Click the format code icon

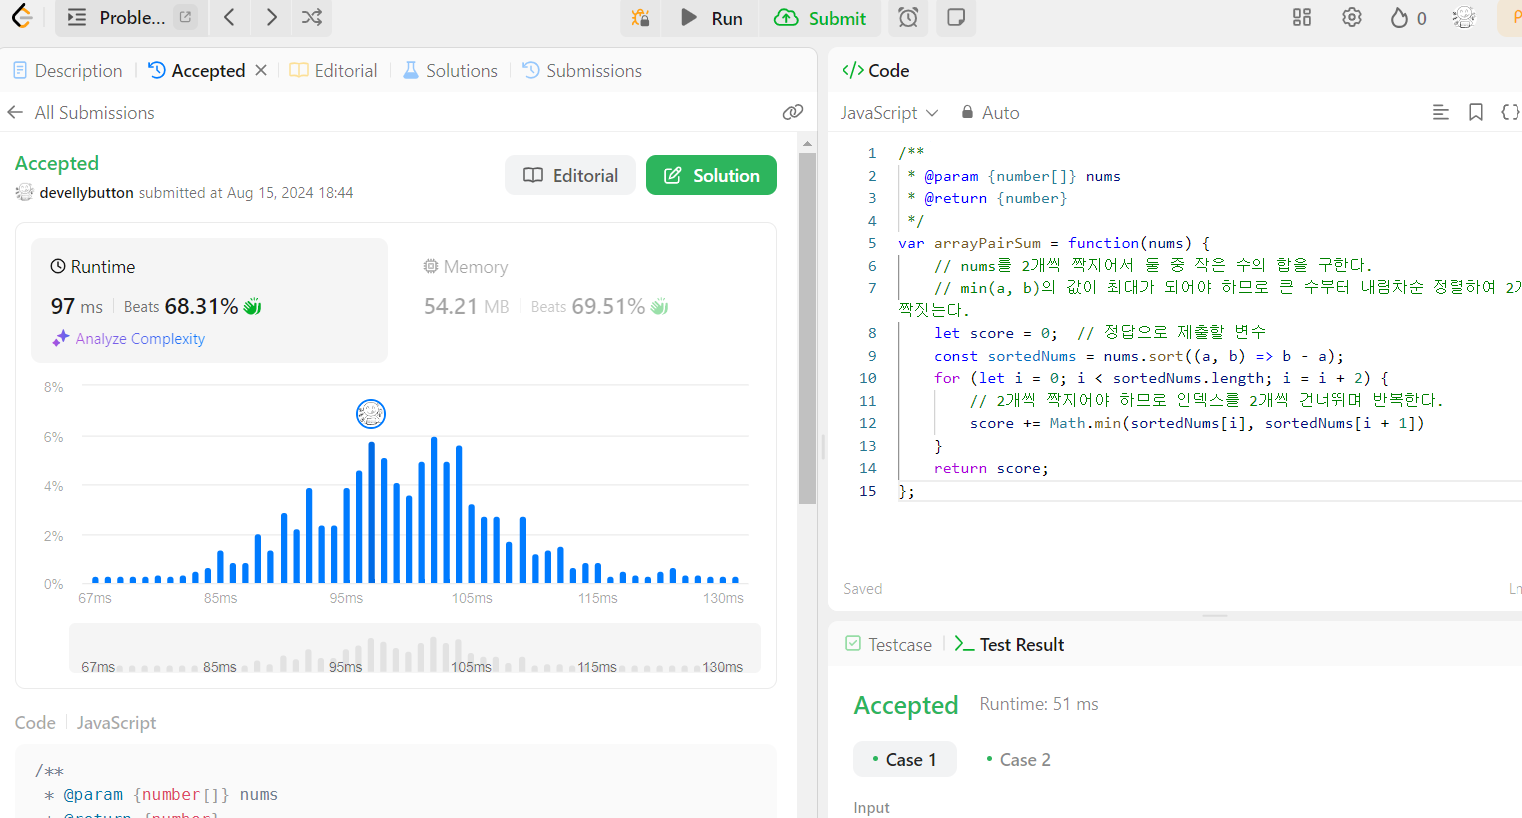[1440, 112]
